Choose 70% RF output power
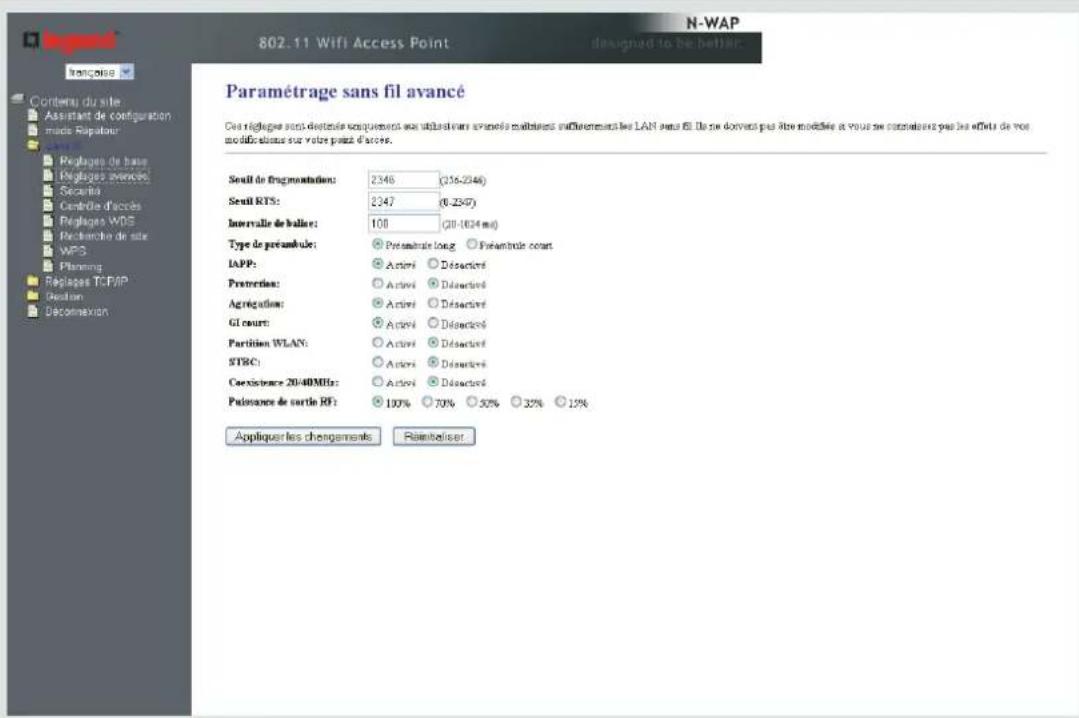1079x718 pixels. point(427,401)
